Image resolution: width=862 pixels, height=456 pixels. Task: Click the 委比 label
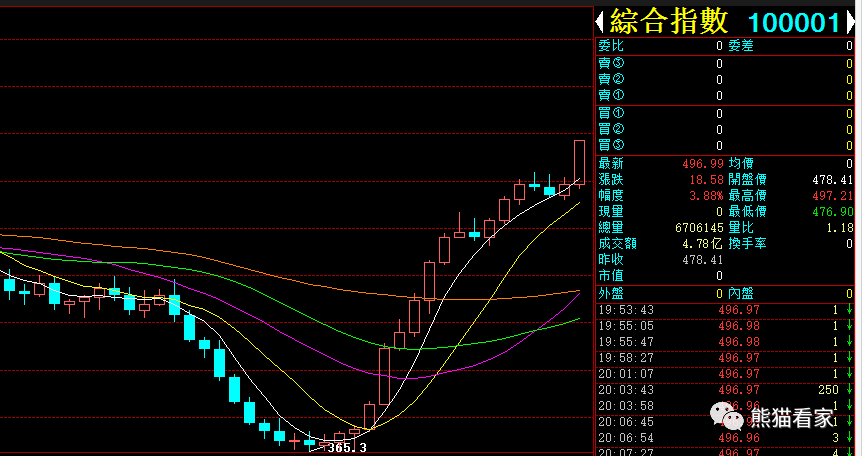pos(611,46)
